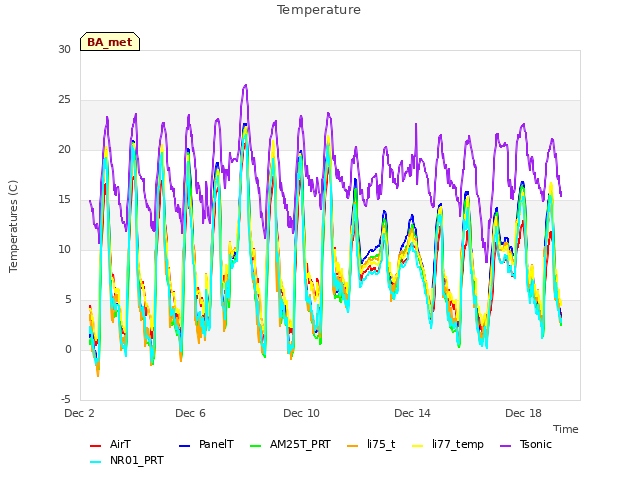
Task: Click the AM25T_PRT green legend swatch
Action: point(255,446)
